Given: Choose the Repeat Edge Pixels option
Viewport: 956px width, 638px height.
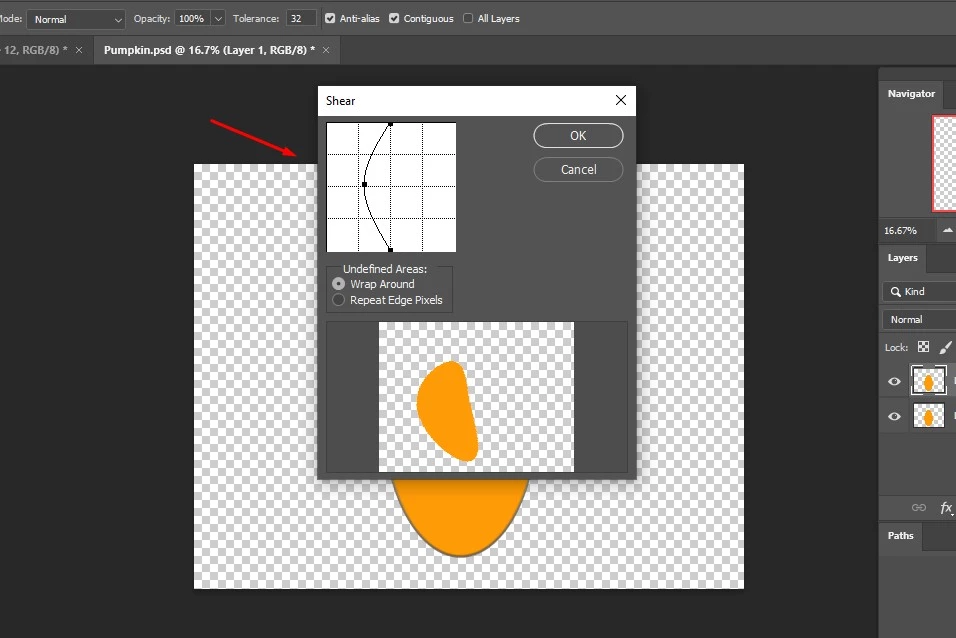Looking at the screenshot, I should 338,300.
